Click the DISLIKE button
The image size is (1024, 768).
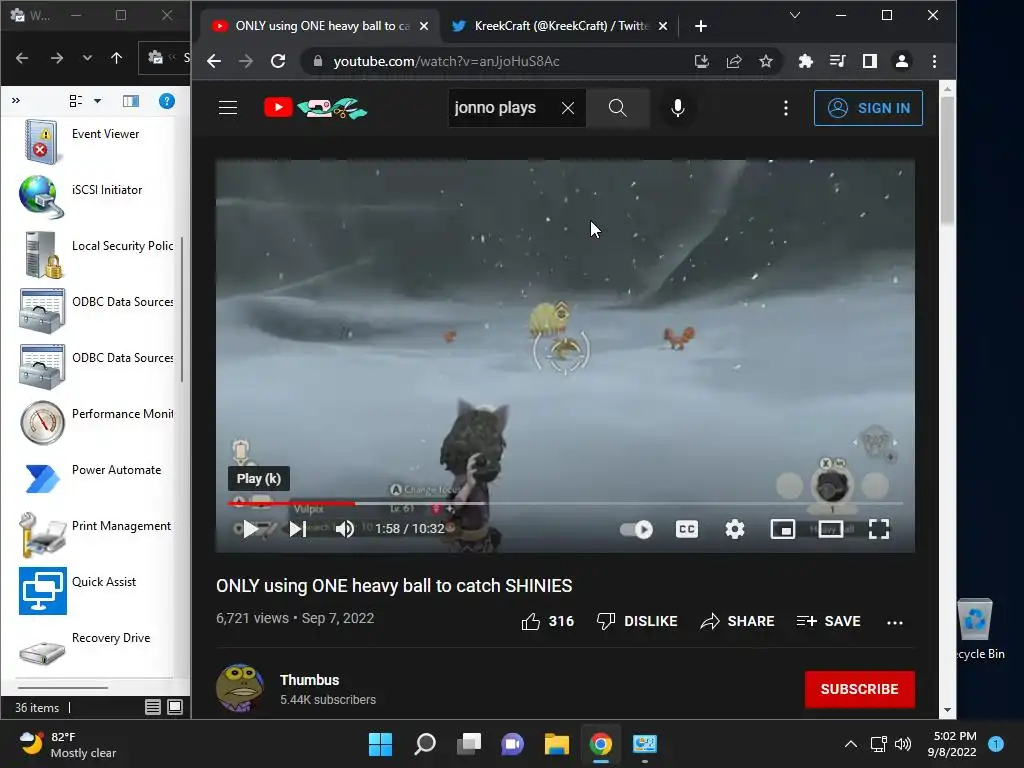click(x=637, y=621)
